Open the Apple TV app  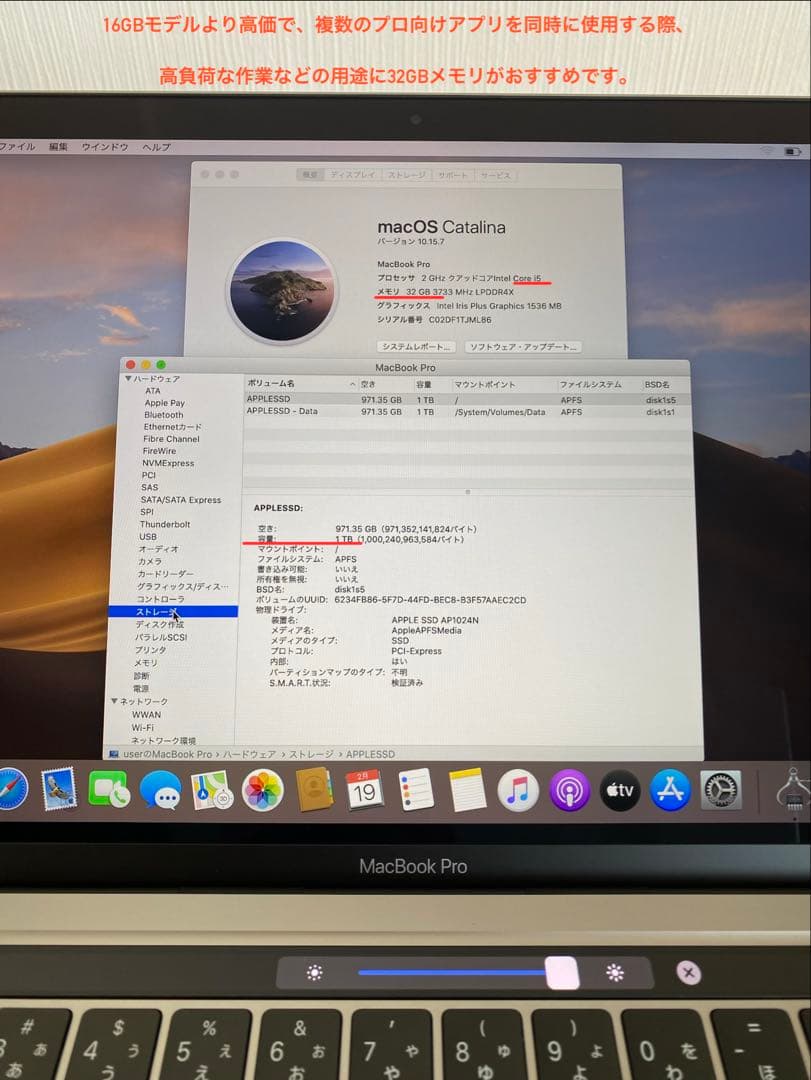coord(619,790)
